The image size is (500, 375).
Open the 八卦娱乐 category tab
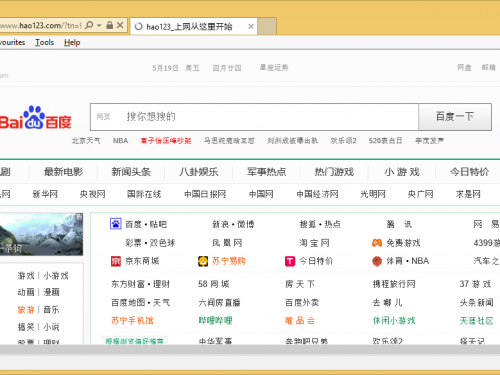[x=199, y=172]
